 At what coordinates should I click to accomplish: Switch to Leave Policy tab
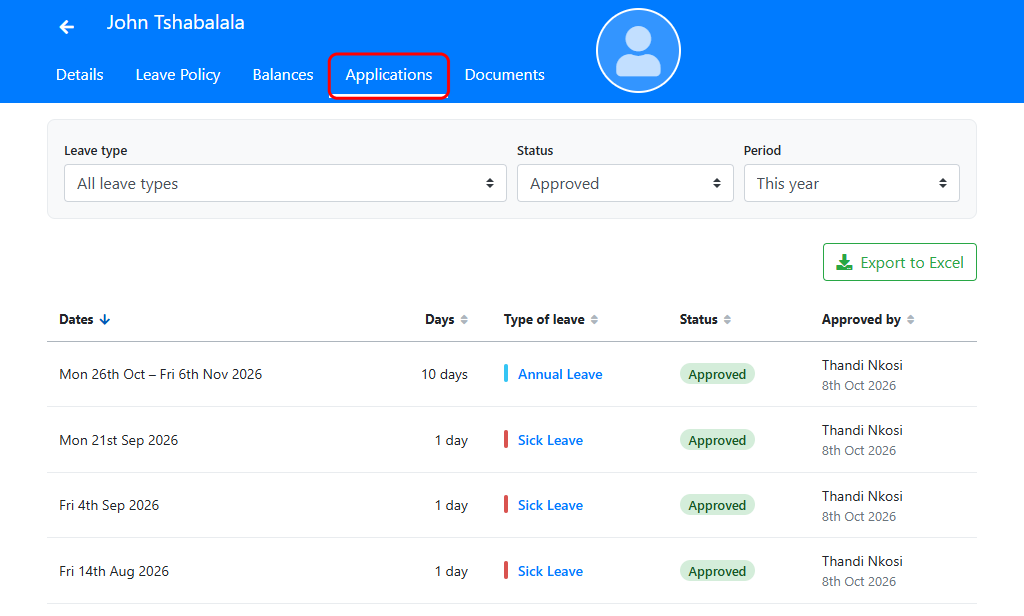178,74
